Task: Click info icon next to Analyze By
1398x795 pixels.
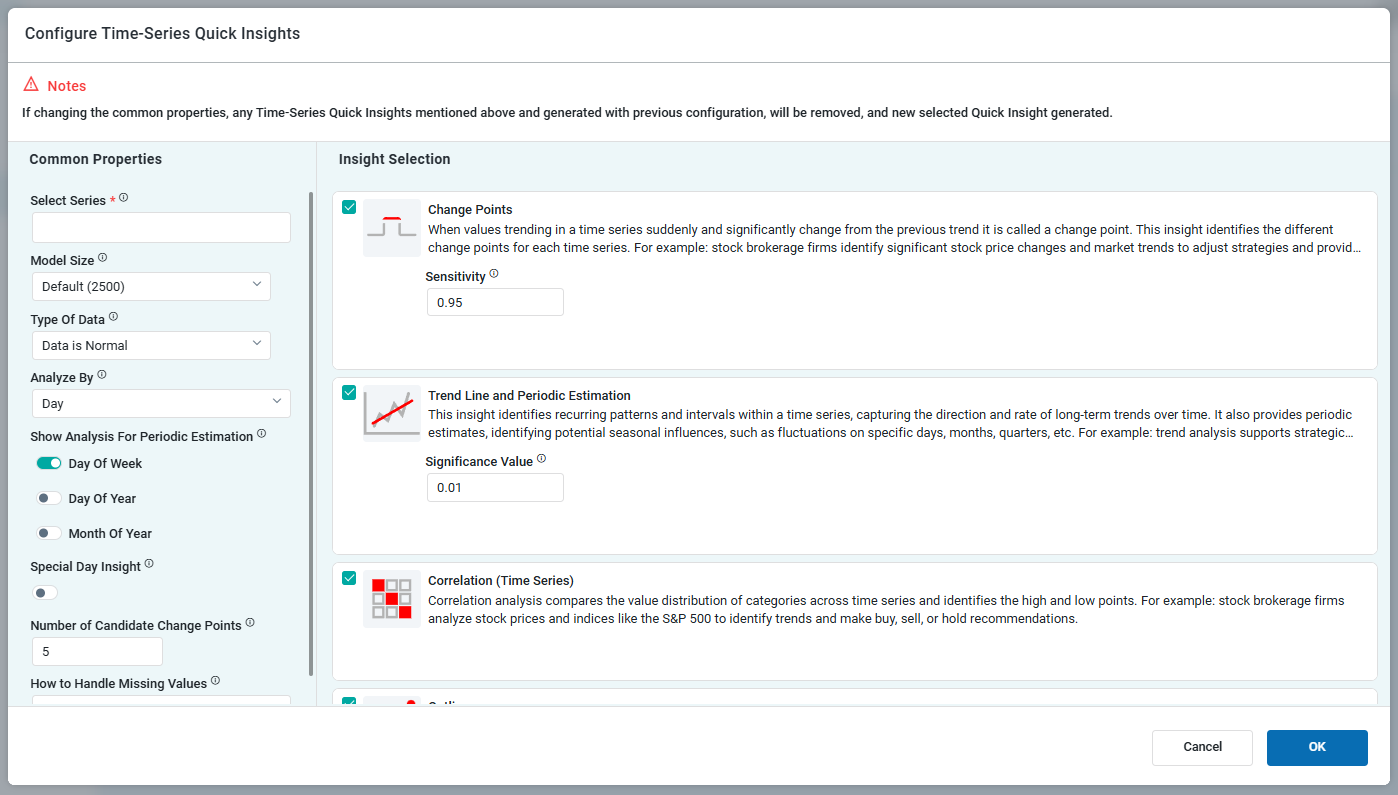Action: coord(102,375)
